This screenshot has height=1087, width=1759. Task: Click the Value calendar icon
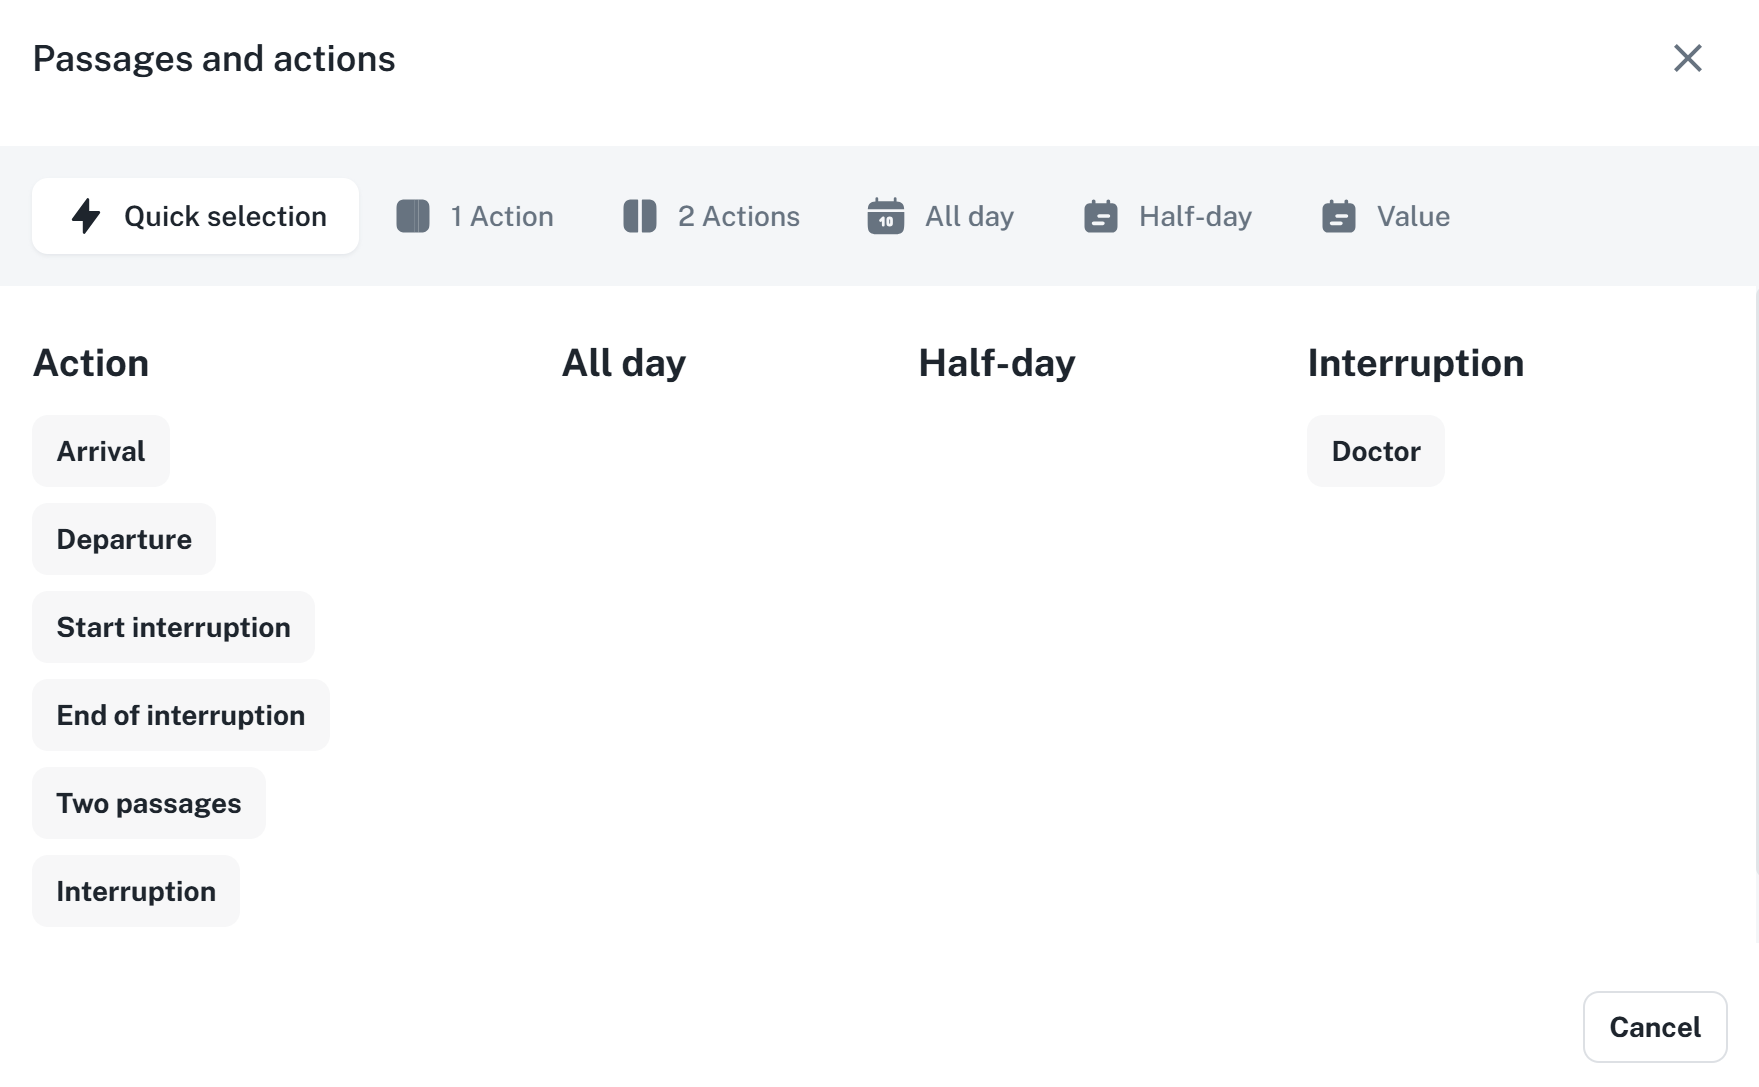pos(1339,216)
